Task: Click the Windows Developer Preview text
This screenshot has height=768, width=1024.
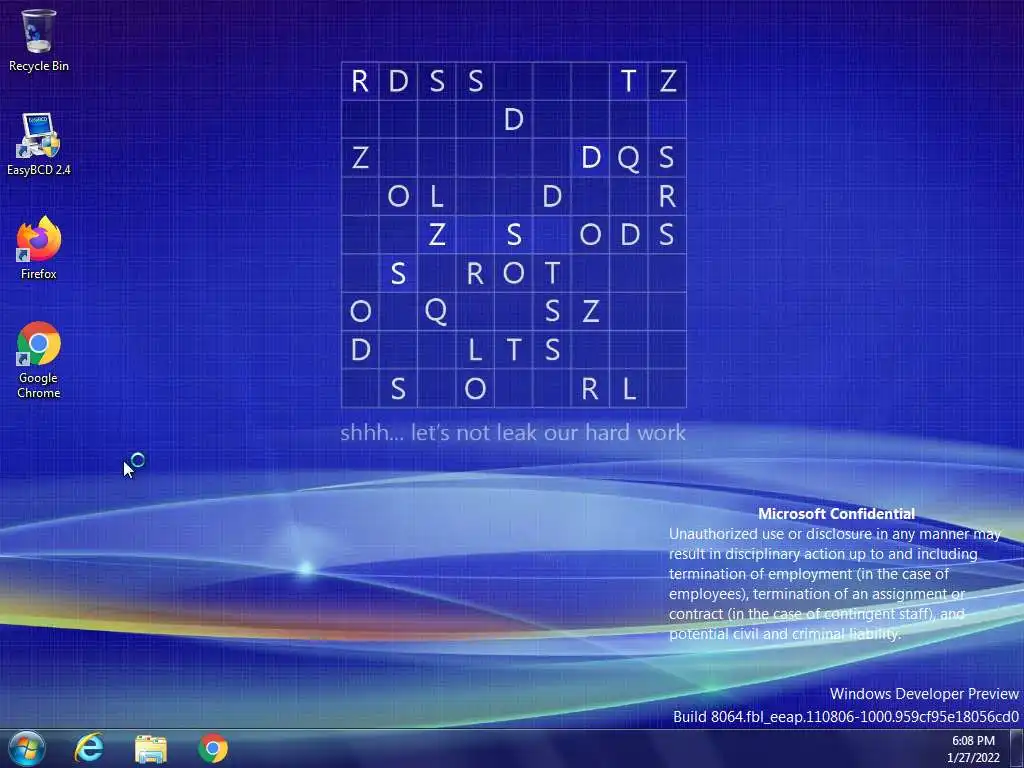Action: pyautogui.click(x=924, y=694)
